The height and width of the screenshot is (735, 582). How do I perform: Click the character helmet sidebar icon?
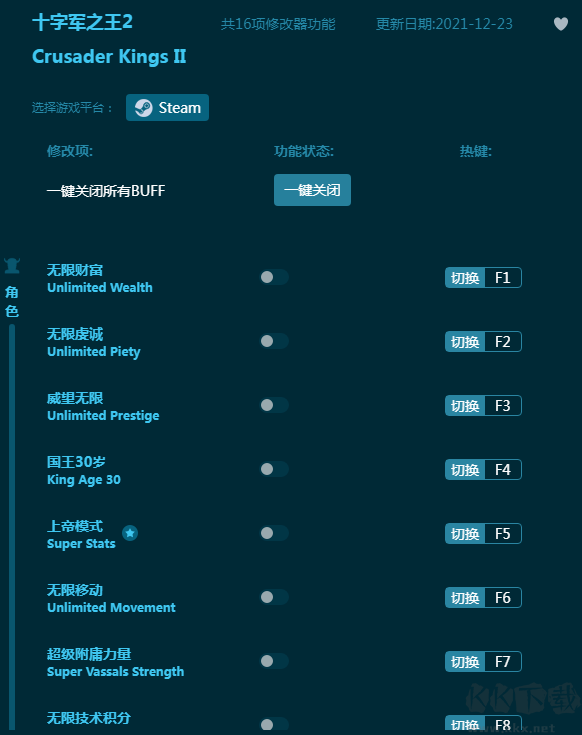(12, 266)
